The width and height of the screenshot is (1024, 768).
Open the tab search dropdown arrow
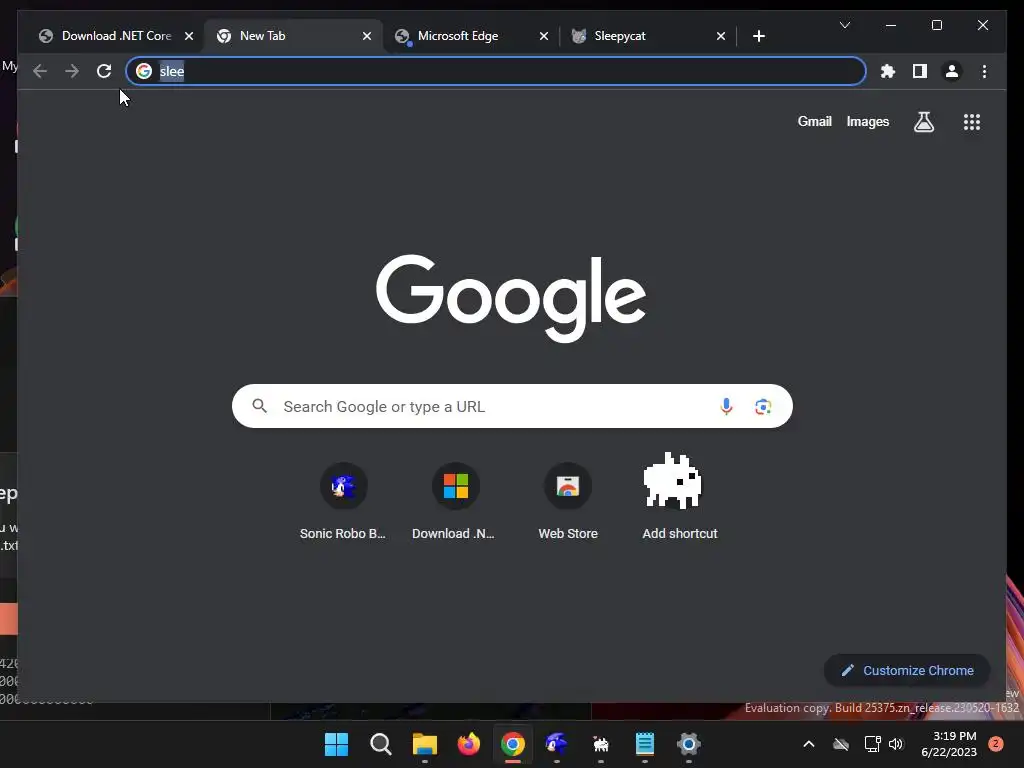click(844, 25)
